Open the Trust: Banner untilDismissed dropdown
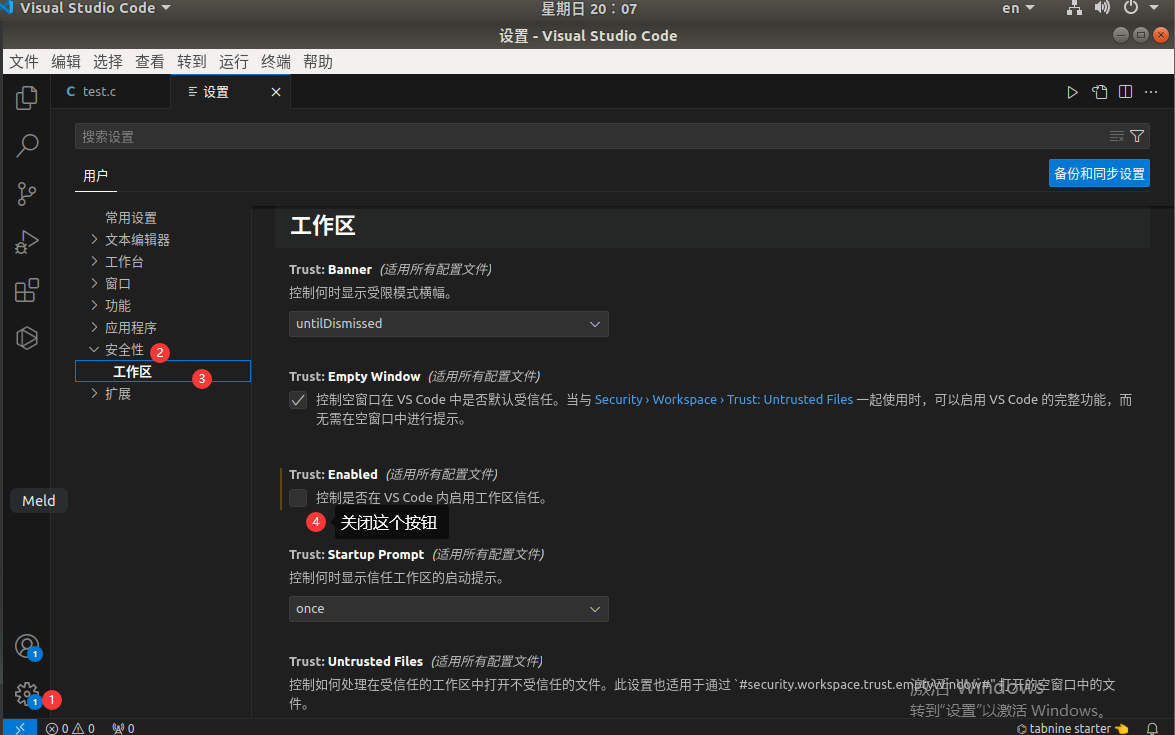The image size is (1175, 735). (x=449, y=324)
